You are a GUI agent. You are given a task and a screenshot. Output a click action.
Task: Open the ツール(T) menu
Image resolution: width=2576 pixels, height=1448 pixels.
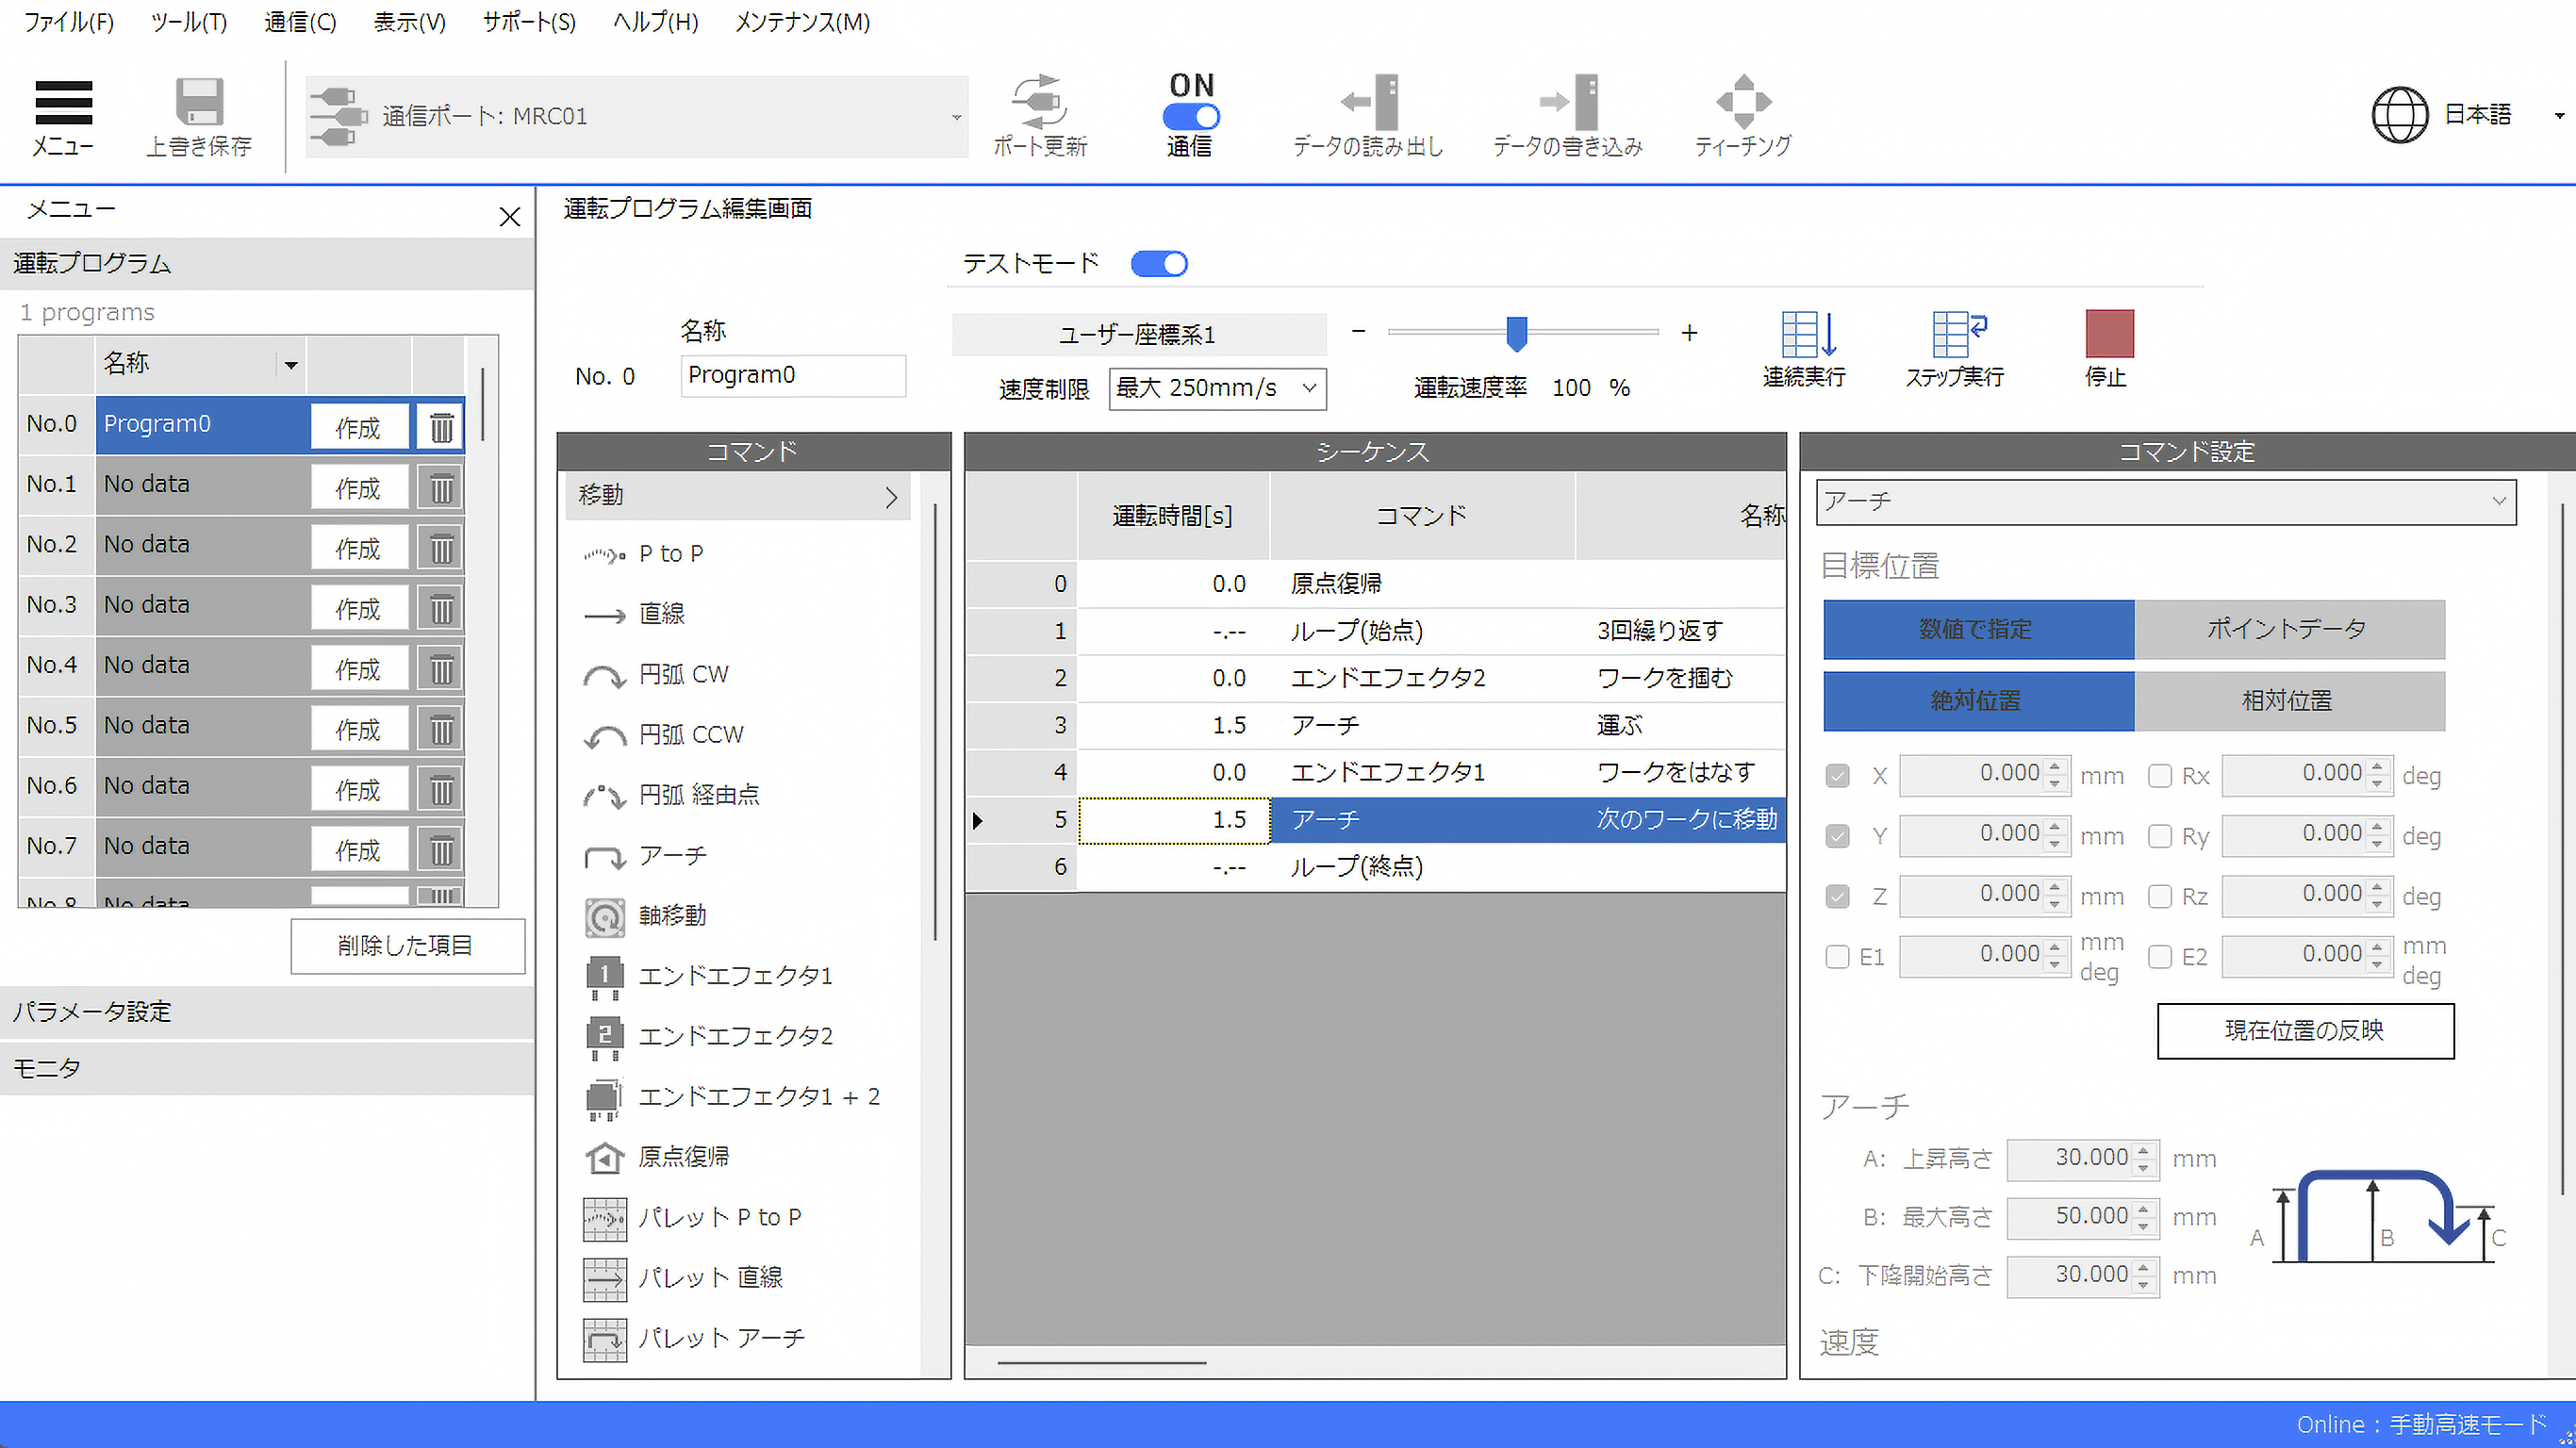point(188,22)
